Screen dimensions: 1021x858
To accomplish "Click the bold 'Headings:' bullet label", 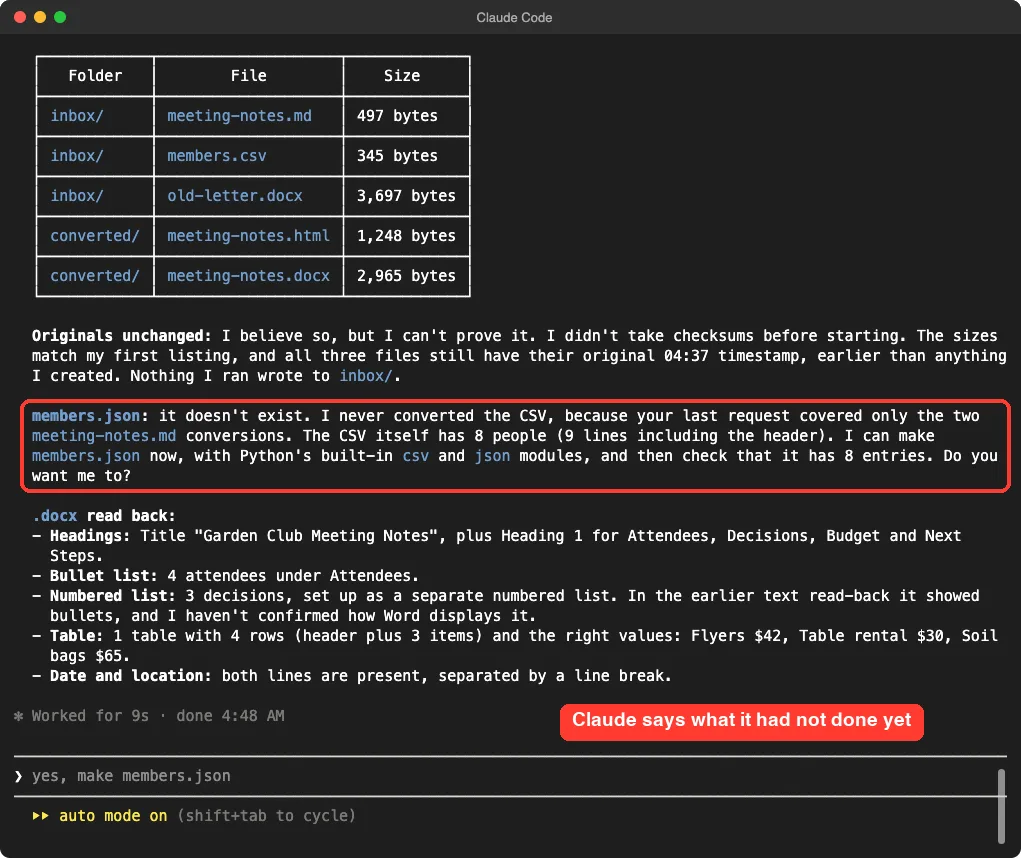I will (90, 536).
